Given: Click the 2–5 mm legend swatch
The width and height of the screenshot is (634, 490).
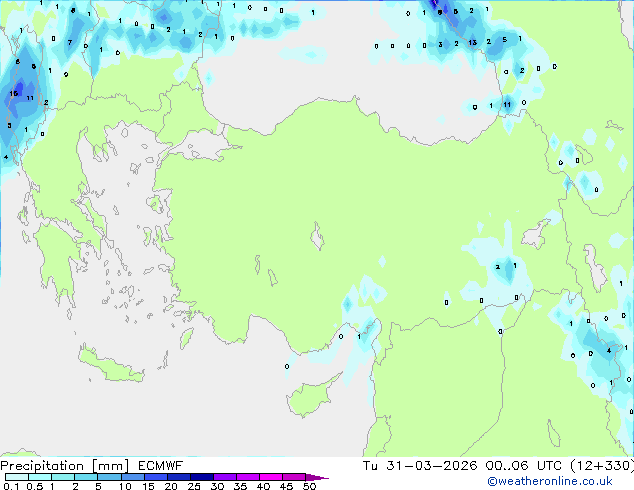Looking at the screenshot, I should point(86,477).
